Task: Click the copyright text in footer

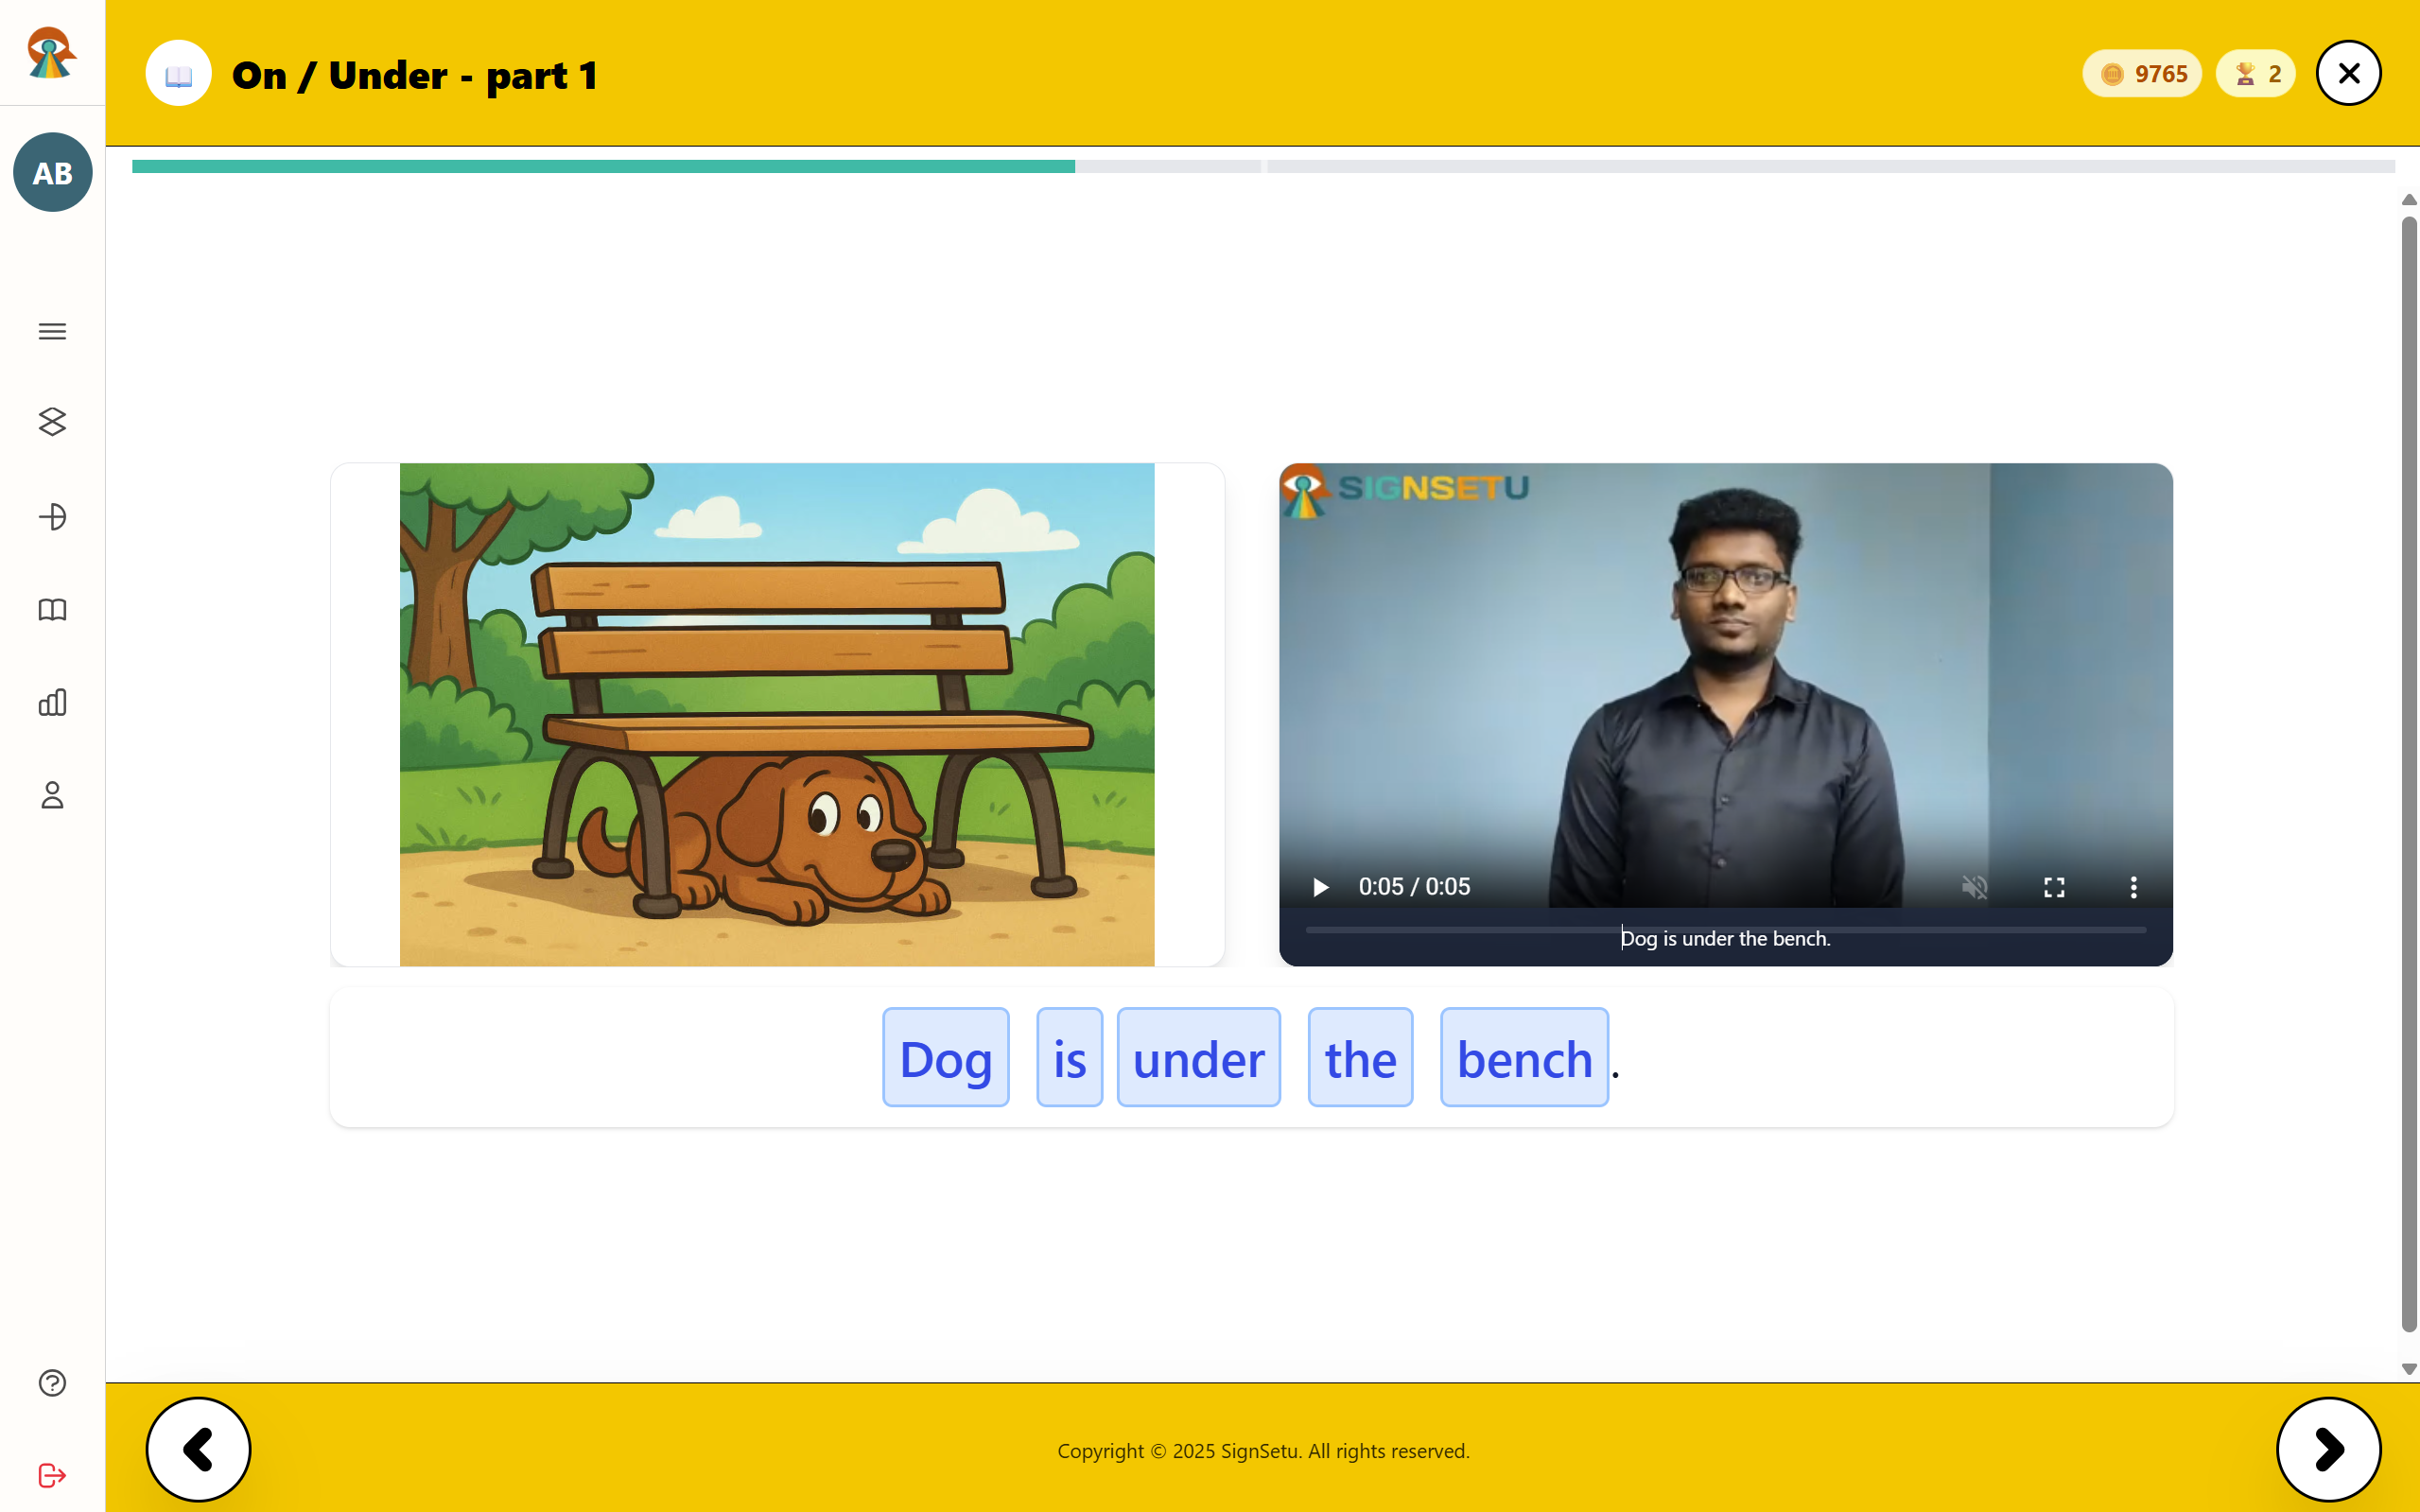Action: click(1263, 1450)
